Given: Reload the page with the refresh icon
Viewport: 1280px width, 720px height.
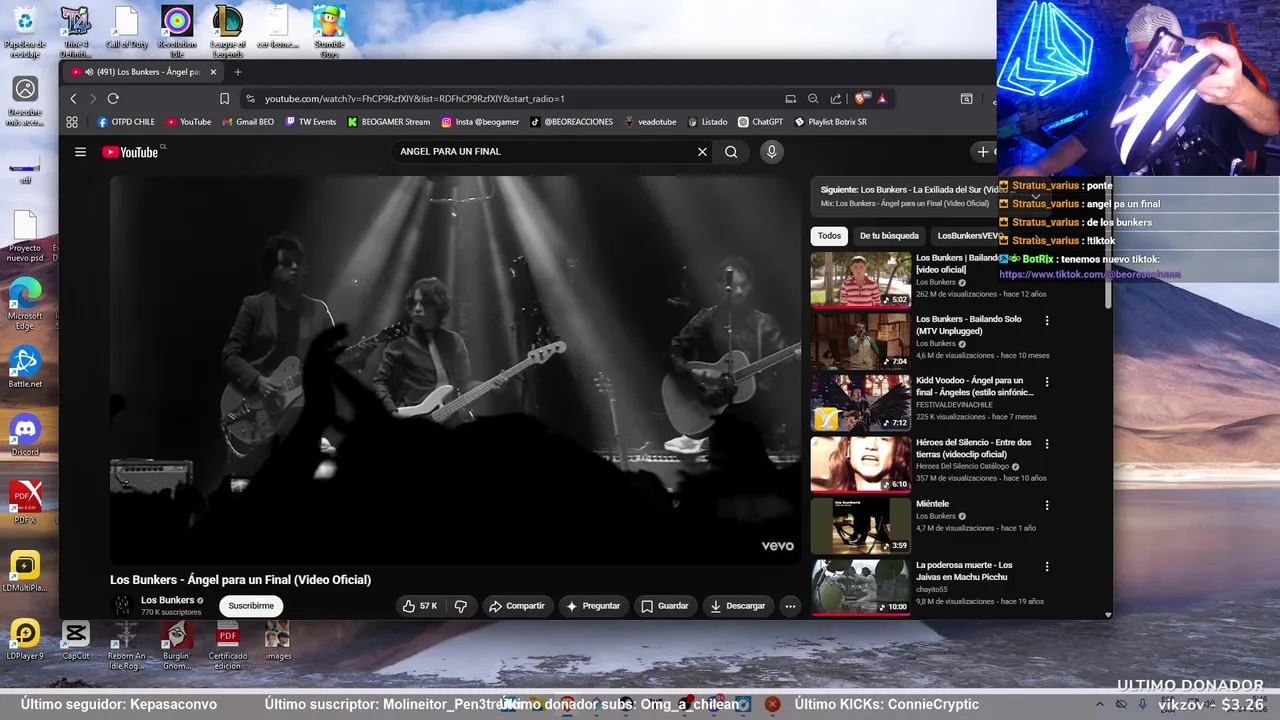Looking at the screenshot, I should pos(113,98).
